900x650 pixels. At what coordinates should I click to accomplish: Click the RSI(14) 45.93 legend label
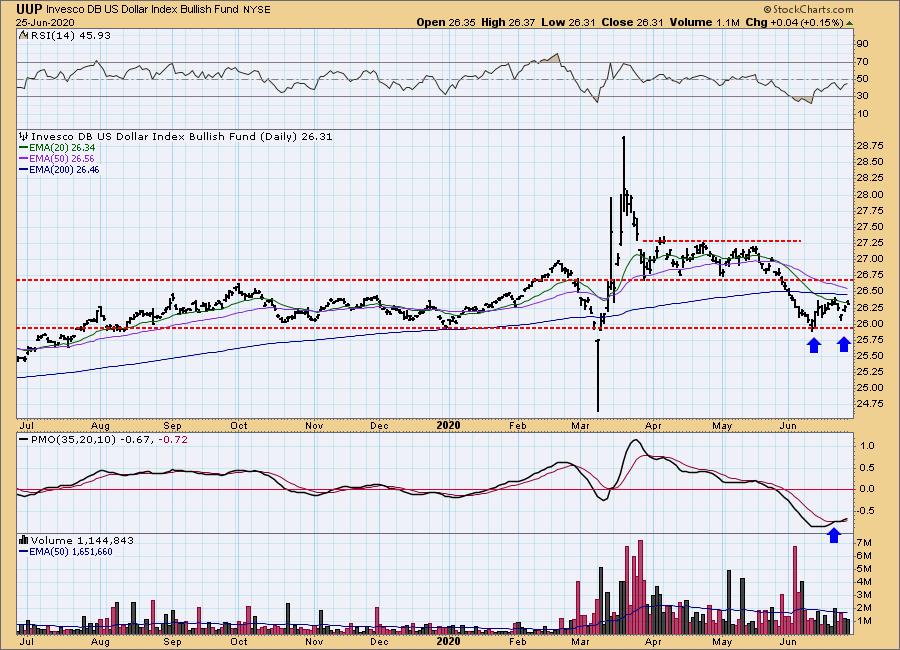click(71, 35)
